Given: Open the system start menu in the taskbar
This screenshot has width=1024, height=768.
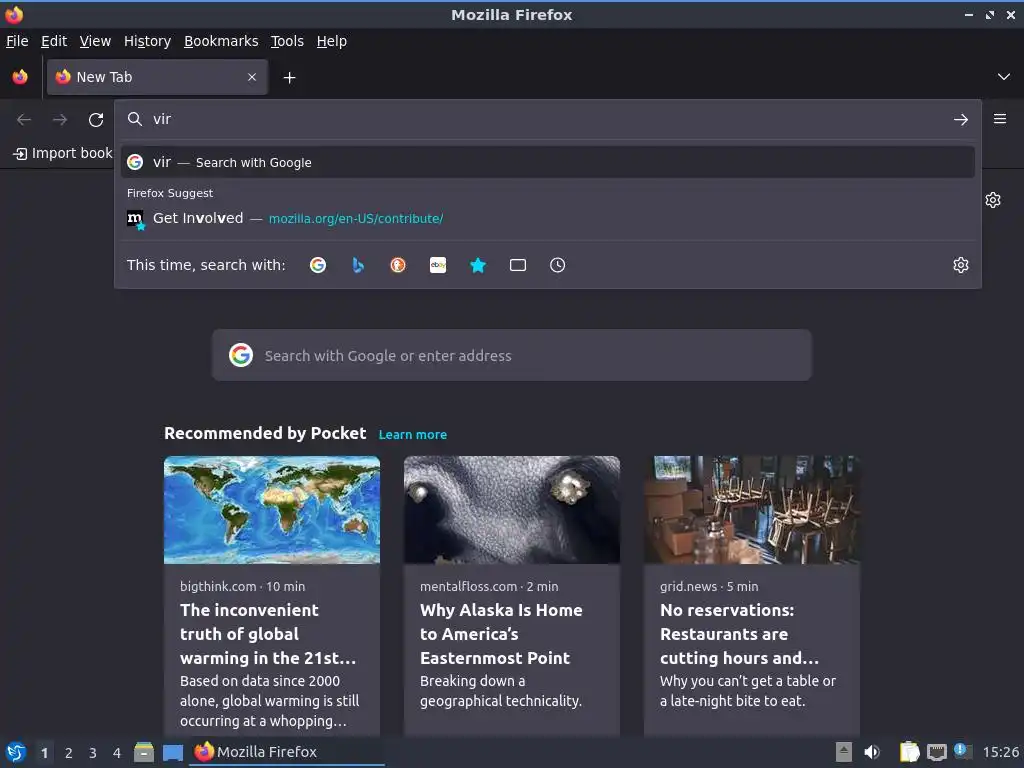Looking at the screenshot, I should (16, 752).
